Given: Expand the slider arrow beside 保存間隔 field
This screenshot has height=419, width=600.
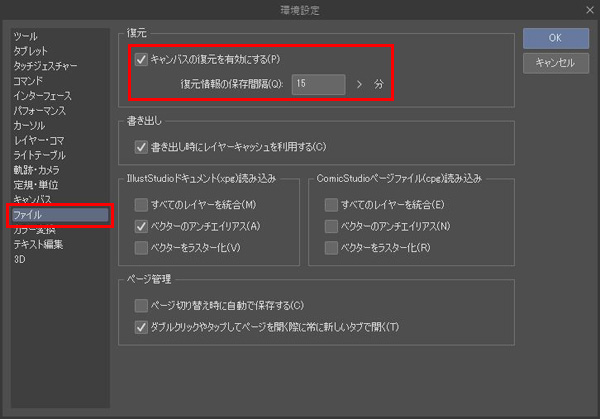Looking at the screenshot, I should [360, 85].
